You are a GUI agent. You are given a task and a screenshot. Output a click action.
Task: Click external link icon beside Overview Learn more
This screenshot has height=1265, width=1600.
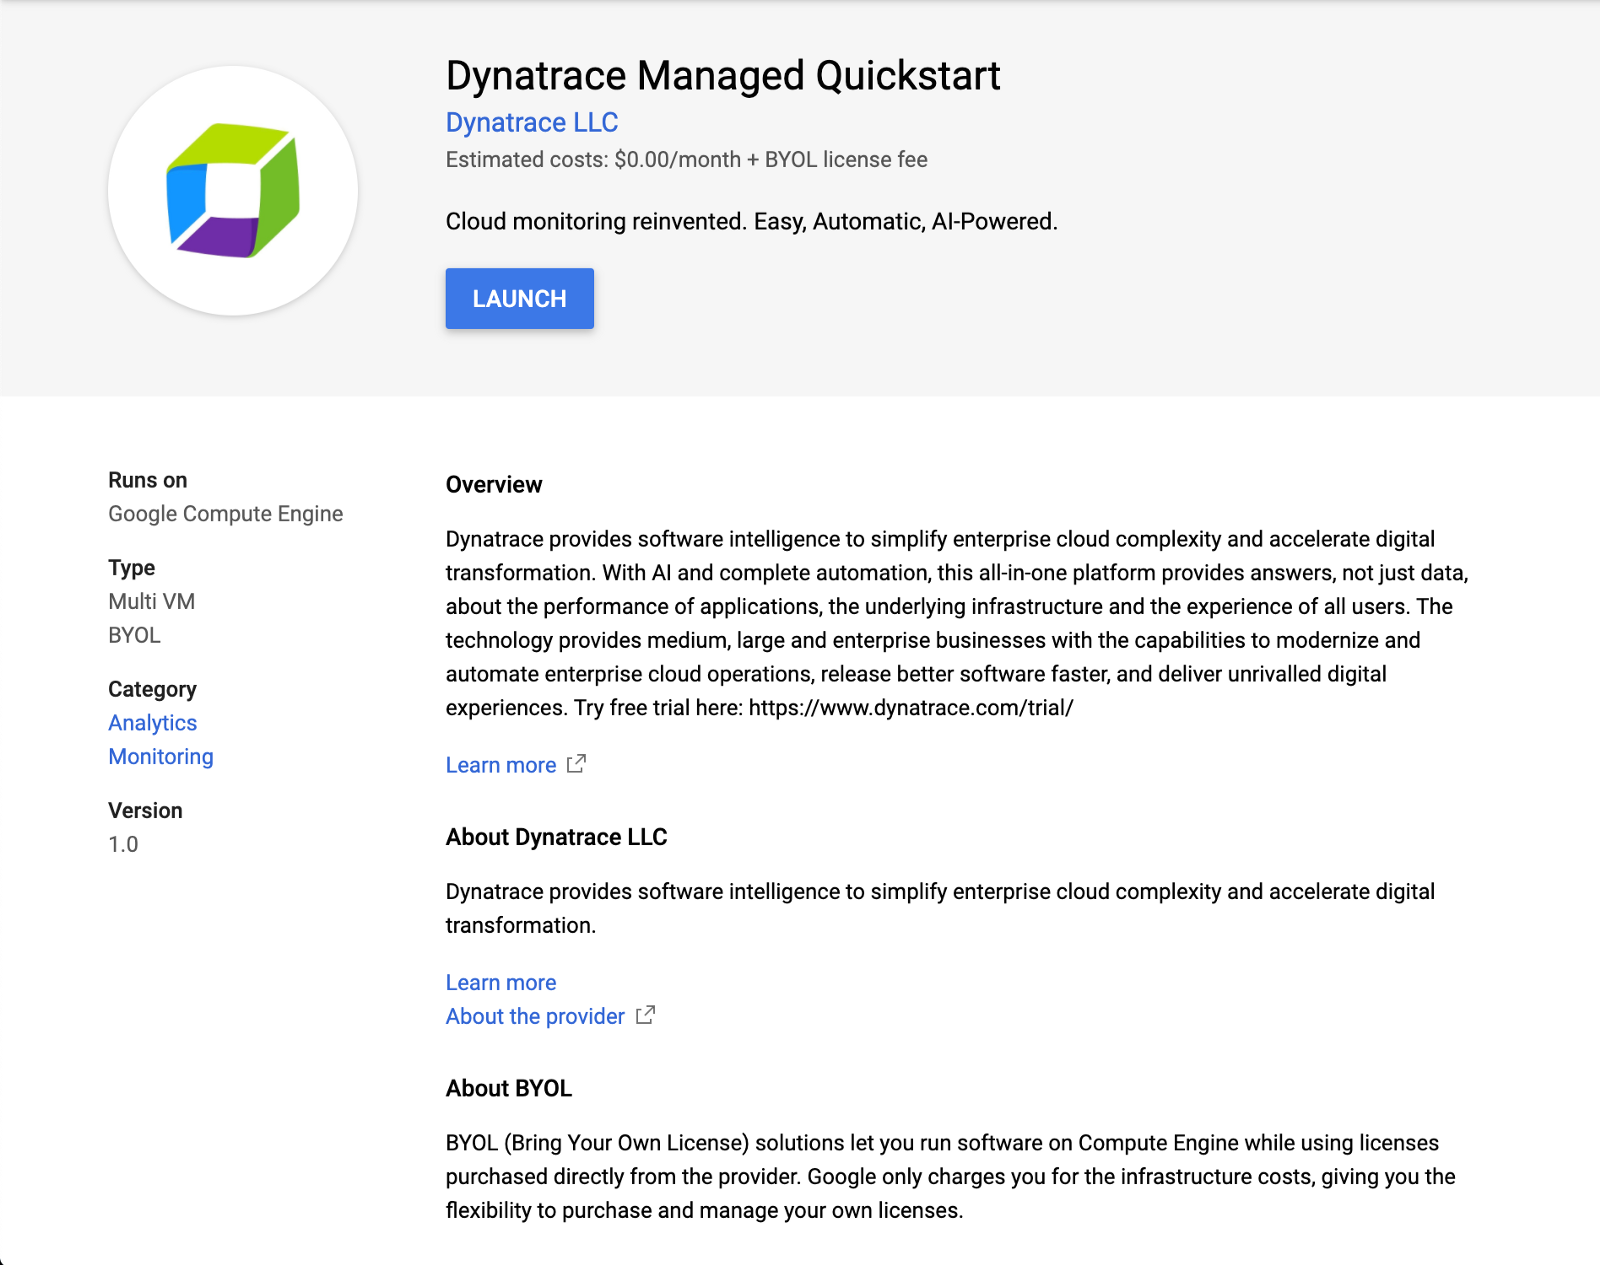576,764
